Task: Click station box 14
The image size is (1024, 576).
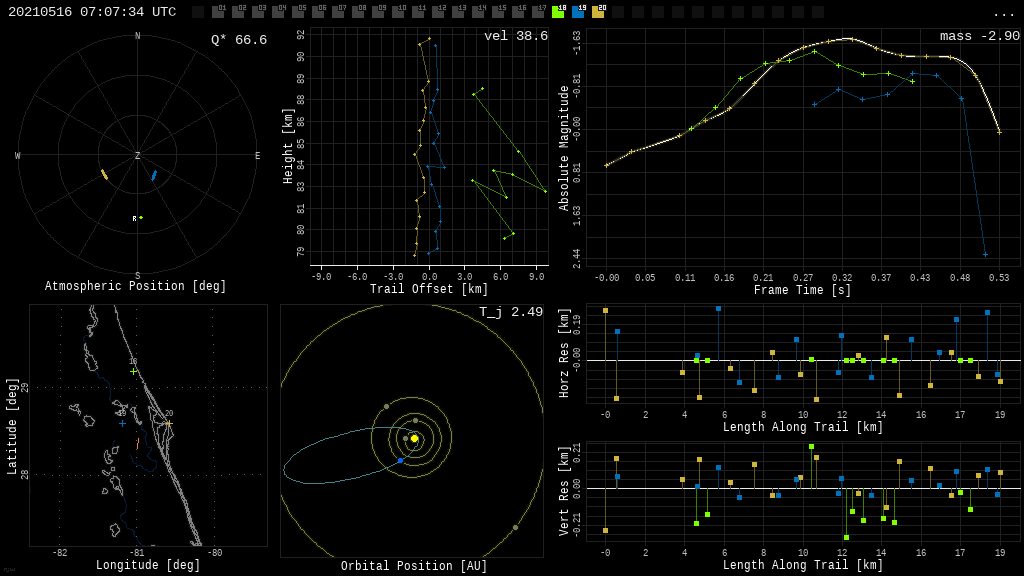Action: click(479, 12)
